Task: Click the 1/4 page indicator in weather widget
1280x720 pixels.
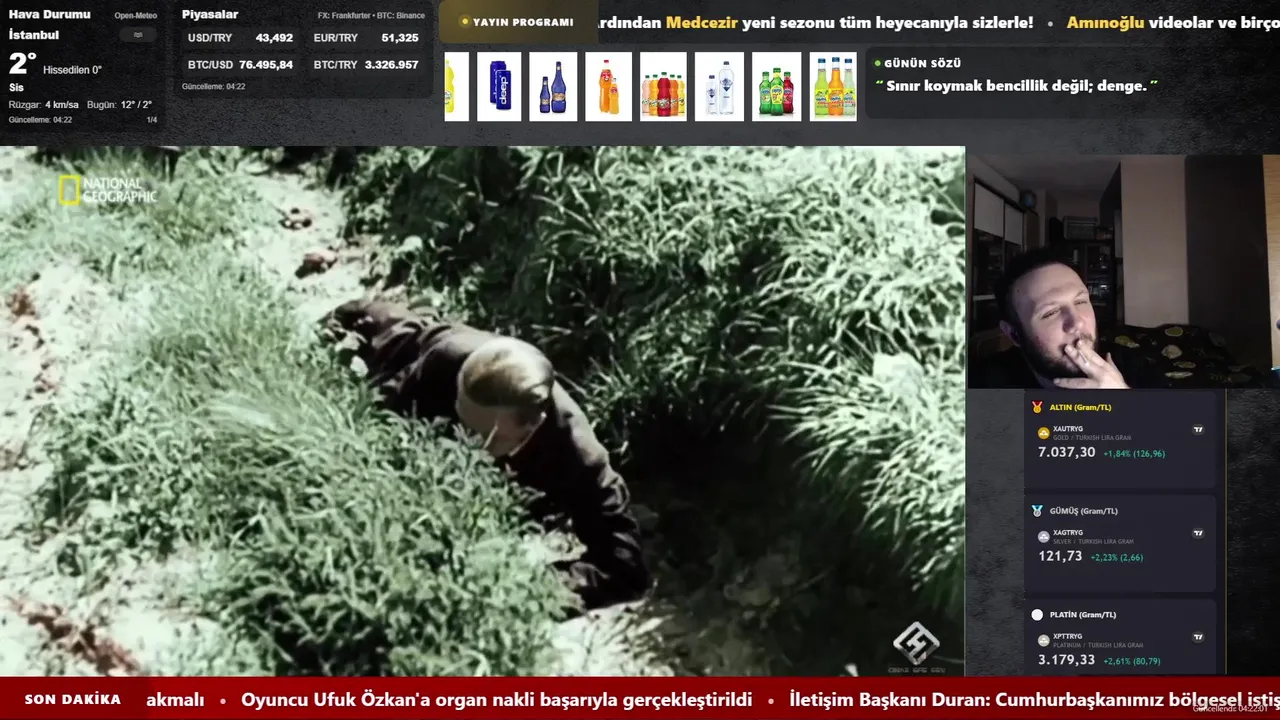Action: (152, 120)
